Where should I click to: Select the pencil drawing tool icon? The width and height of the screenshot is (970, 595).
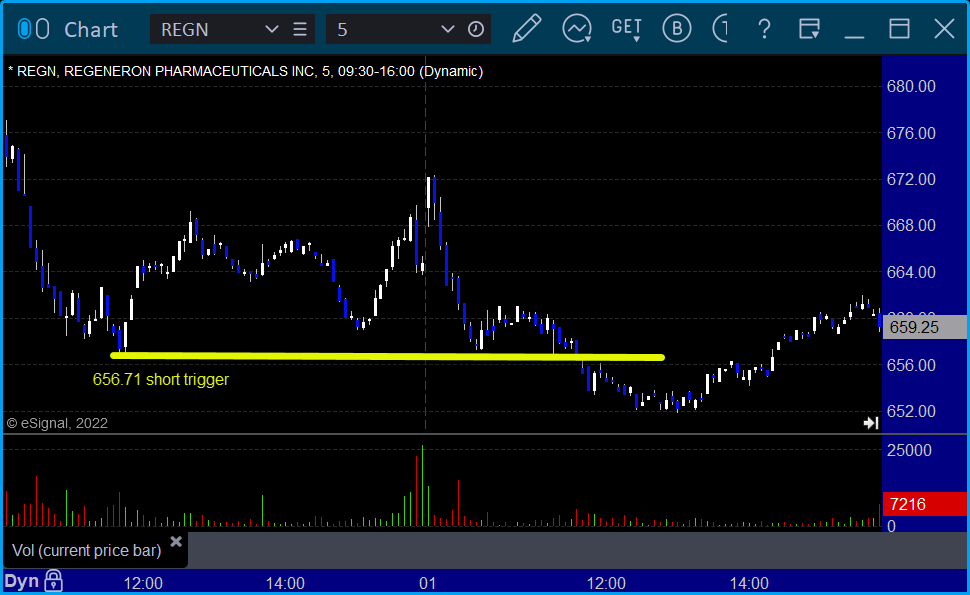[x=527, y=28]
